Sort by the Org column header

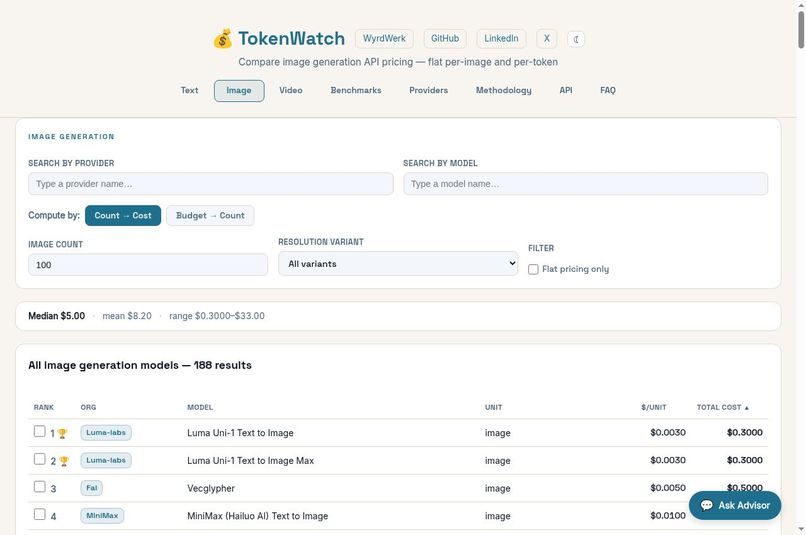tap(88, 407)
